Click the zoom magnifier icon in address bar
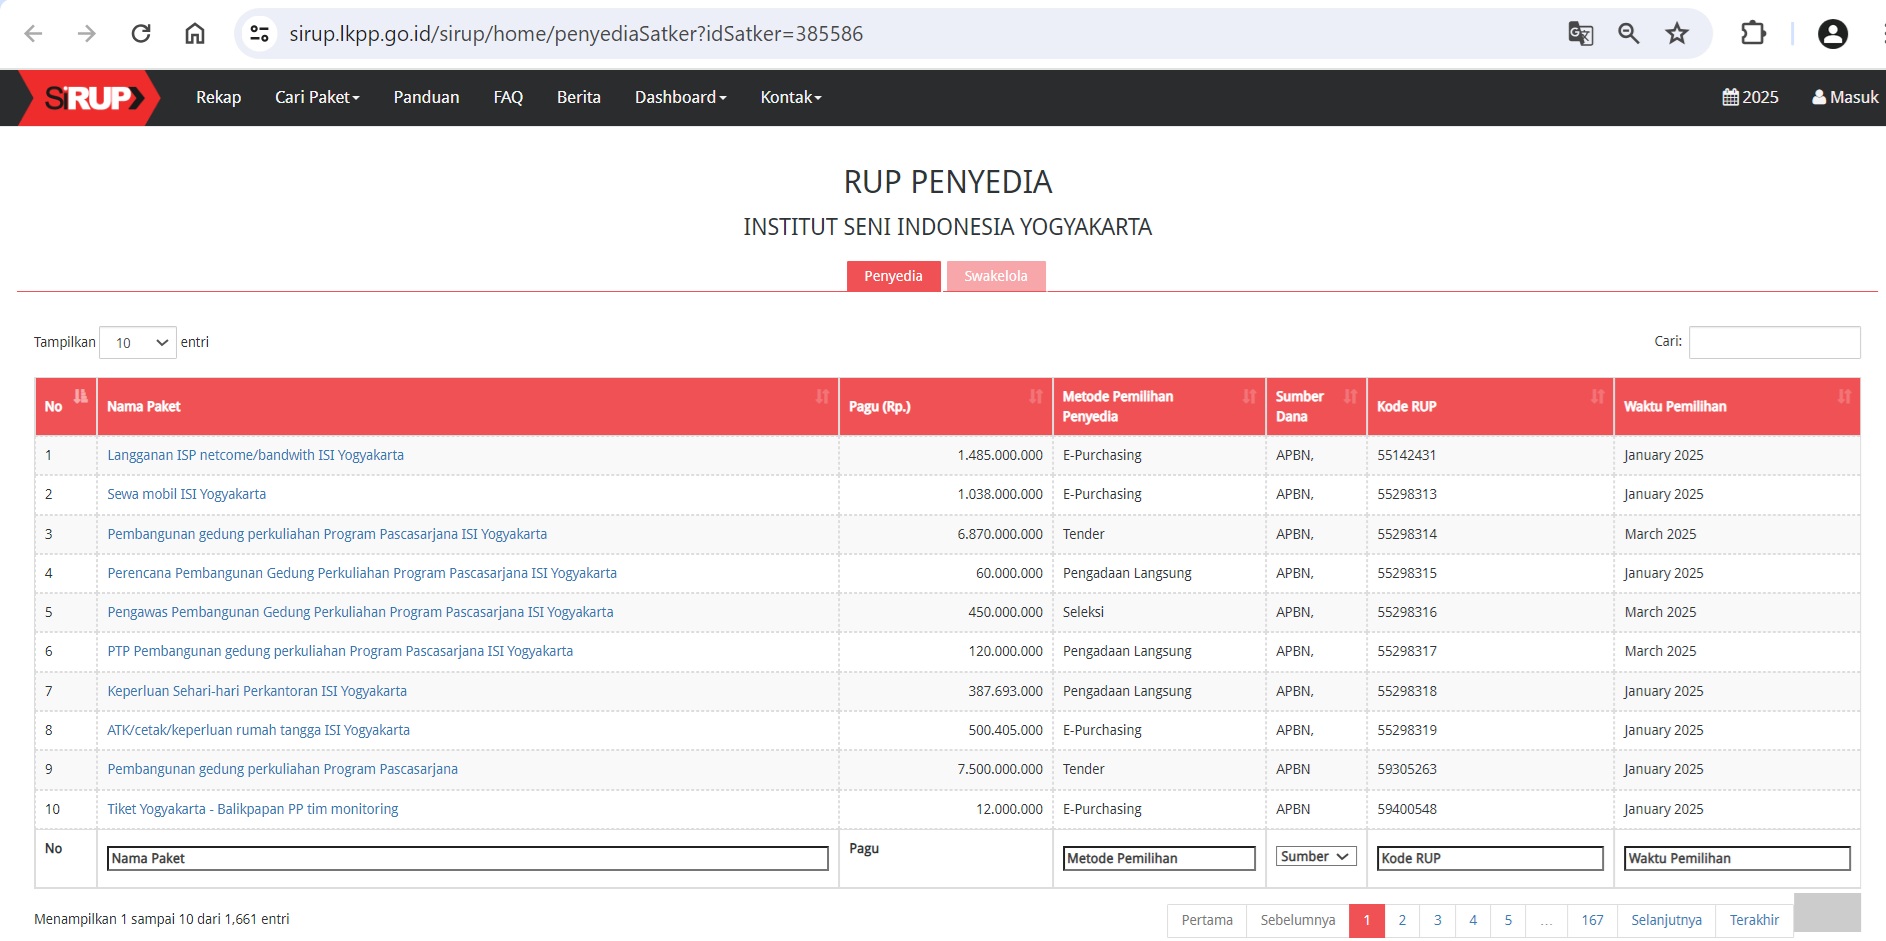Viewport: 1886px width, 941px height. (x=1628, y=34)
